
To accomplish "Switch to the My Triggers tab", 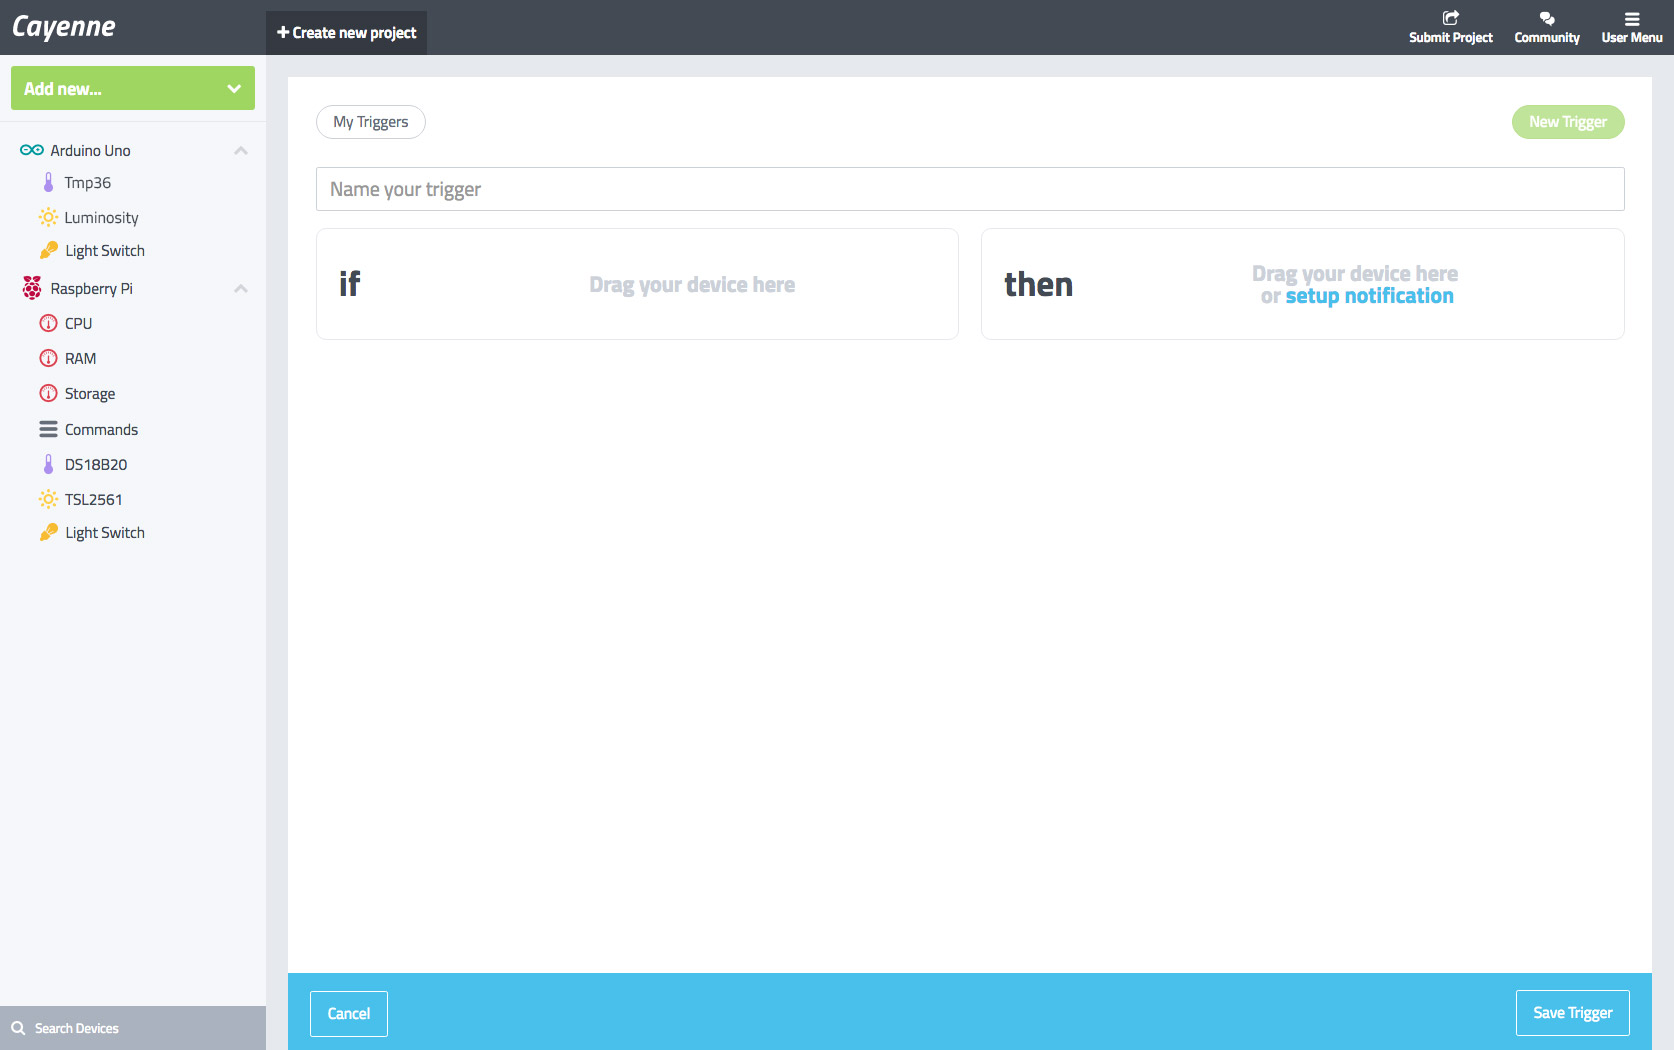I will (x=370, y=121).
